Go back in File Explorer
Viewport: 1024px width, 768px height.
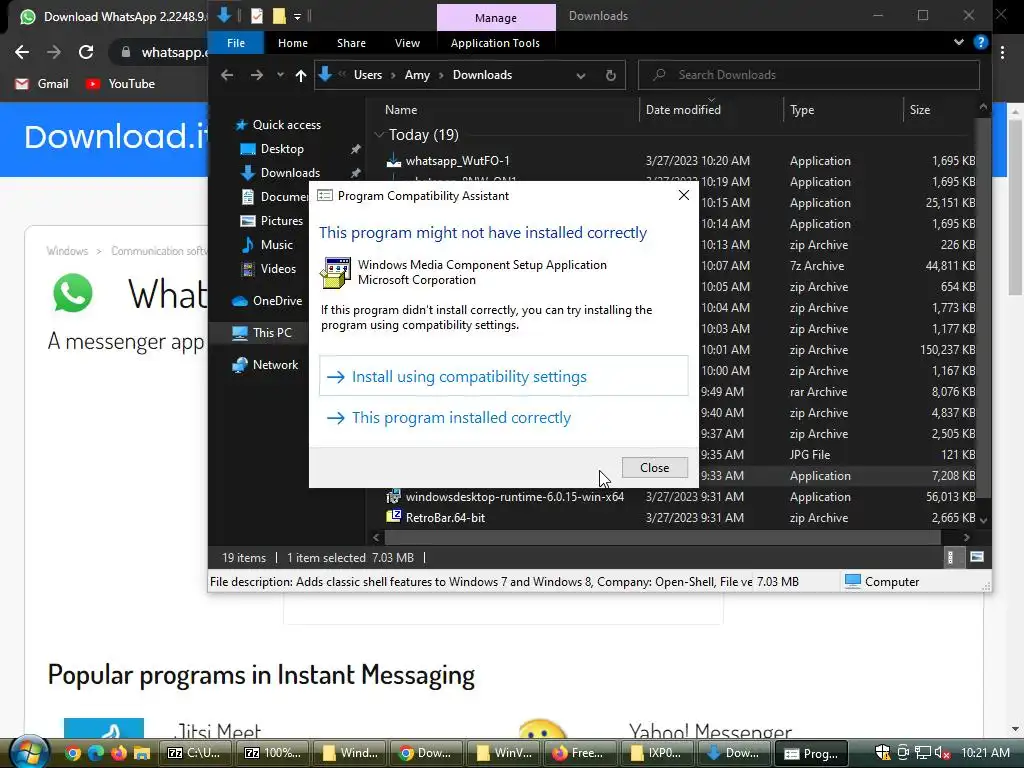click(x=227, y=75)
